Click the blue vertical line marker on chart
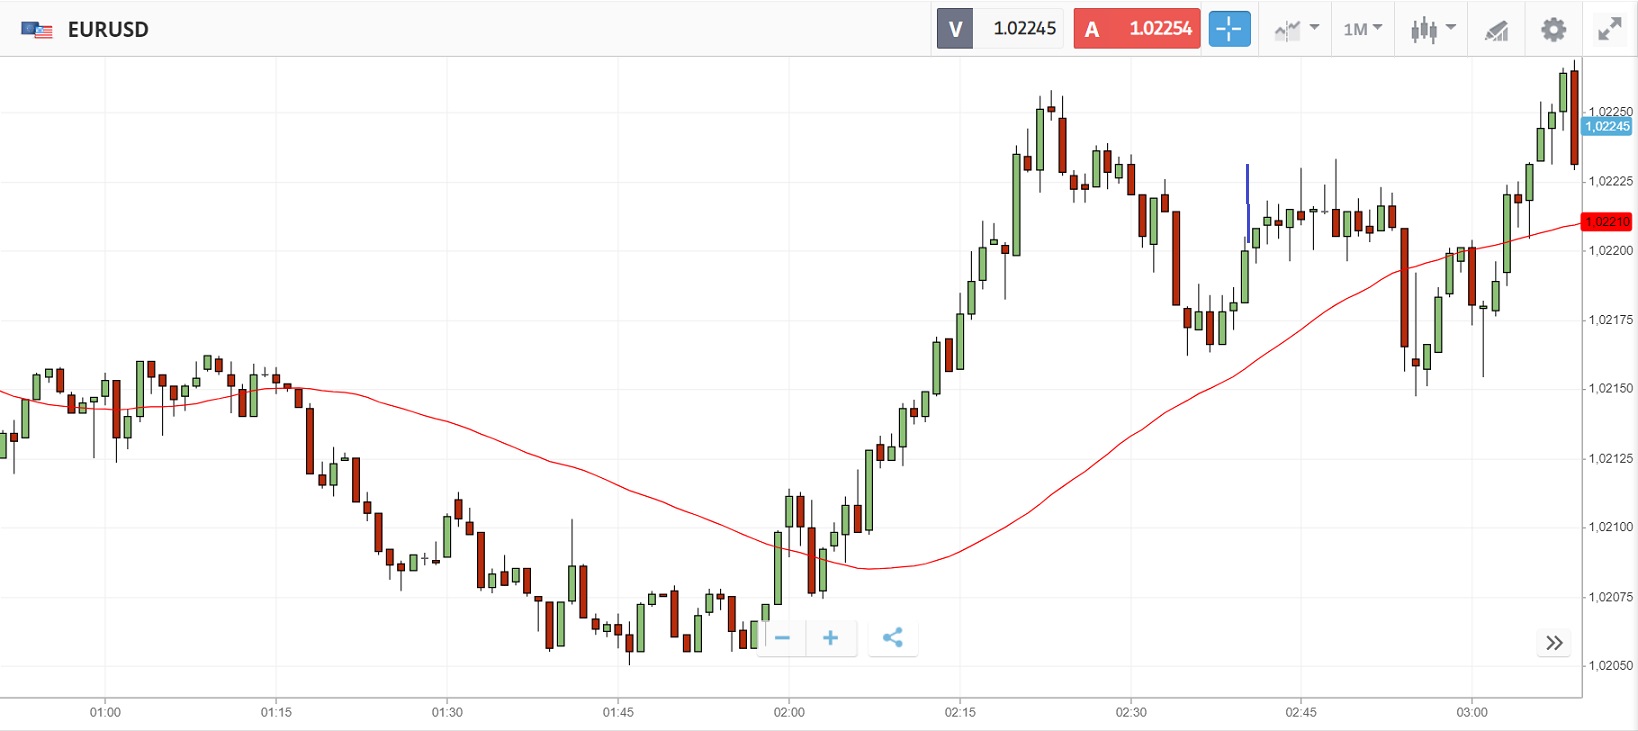 [1247, 190]
